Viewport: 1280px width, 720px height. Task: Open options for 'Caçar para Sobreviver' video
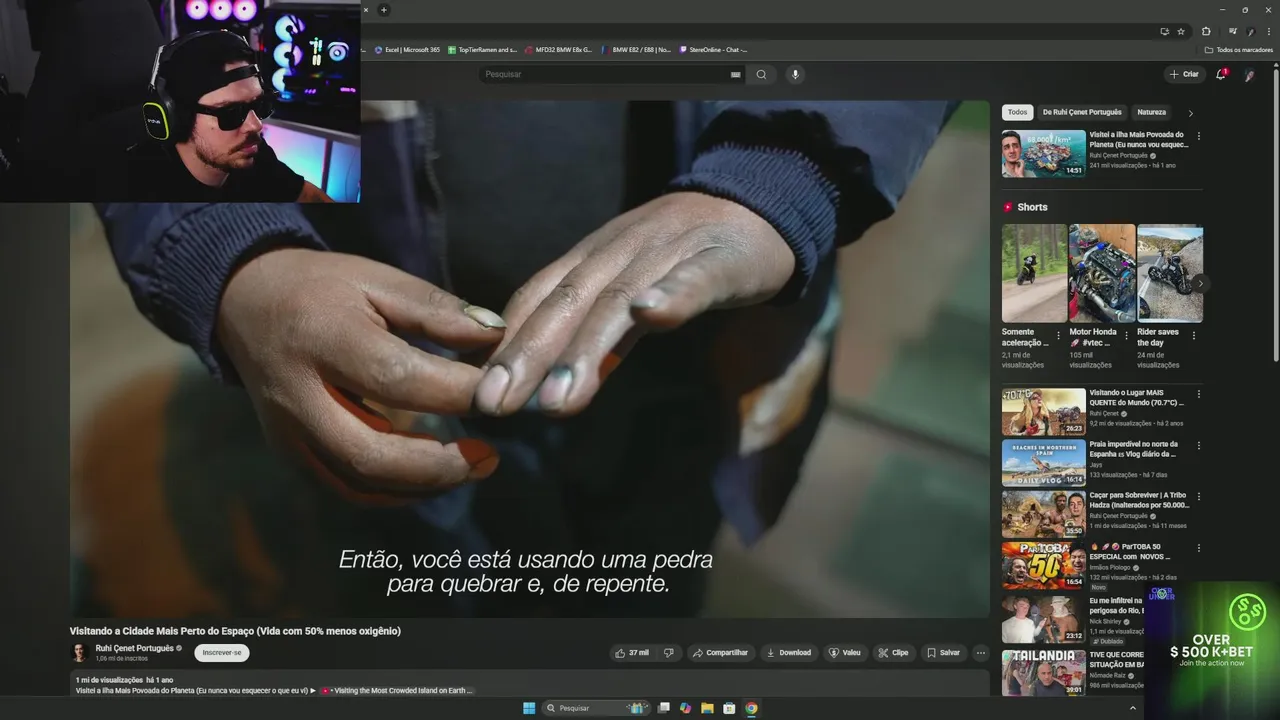1199,497
